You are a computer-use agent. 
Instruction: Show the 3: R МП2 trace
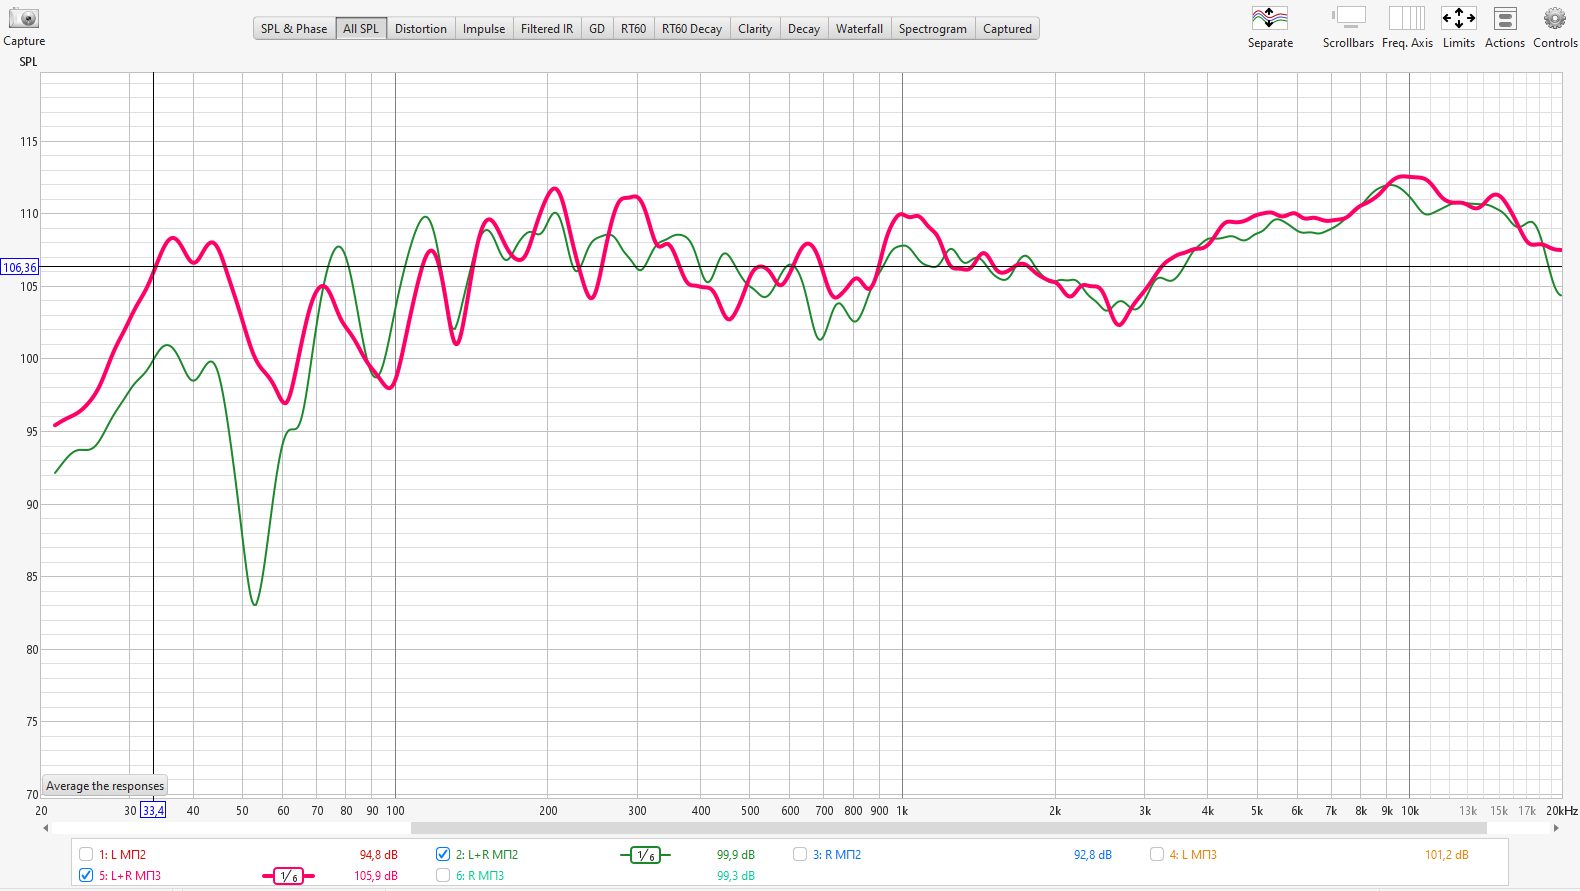tap(800, 854)
